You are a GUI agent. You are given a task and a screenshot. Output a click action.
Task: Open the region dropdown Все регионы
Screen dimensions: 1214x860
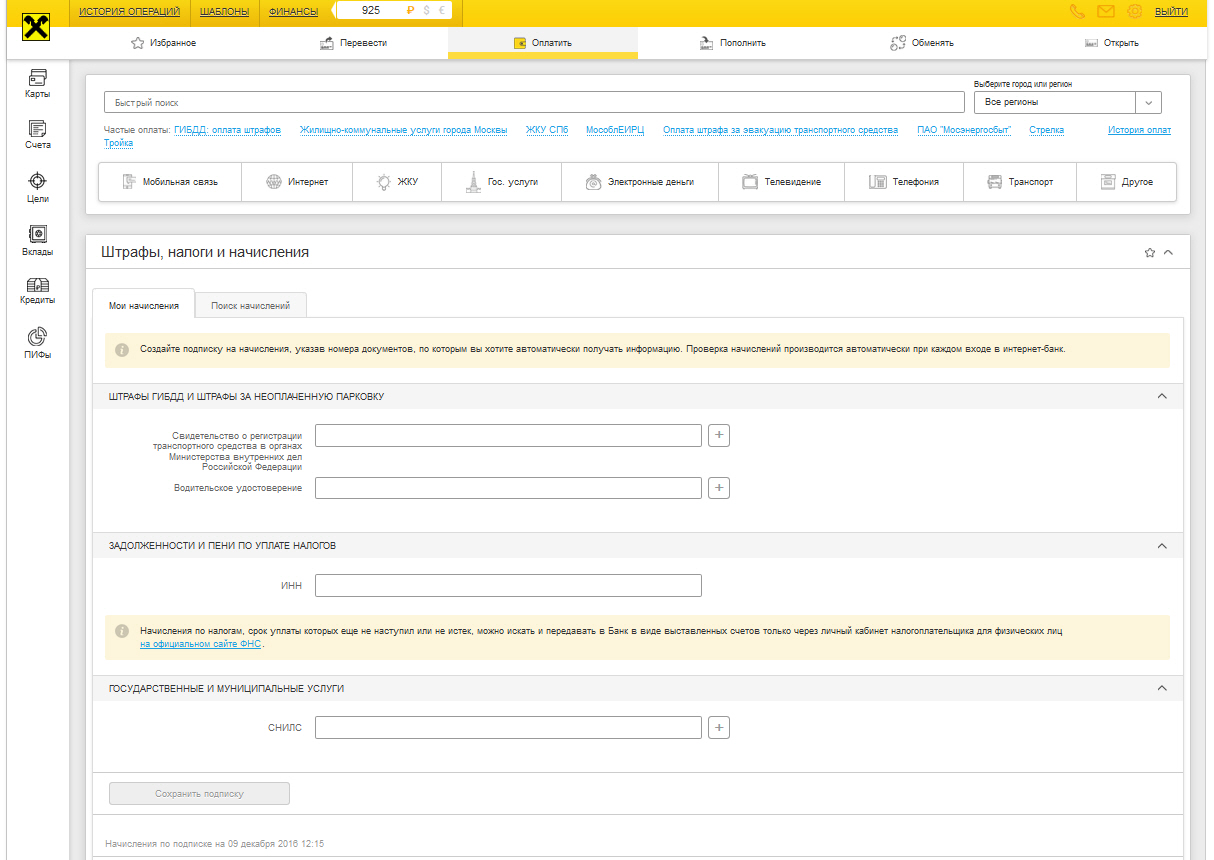click(1067, 102)
